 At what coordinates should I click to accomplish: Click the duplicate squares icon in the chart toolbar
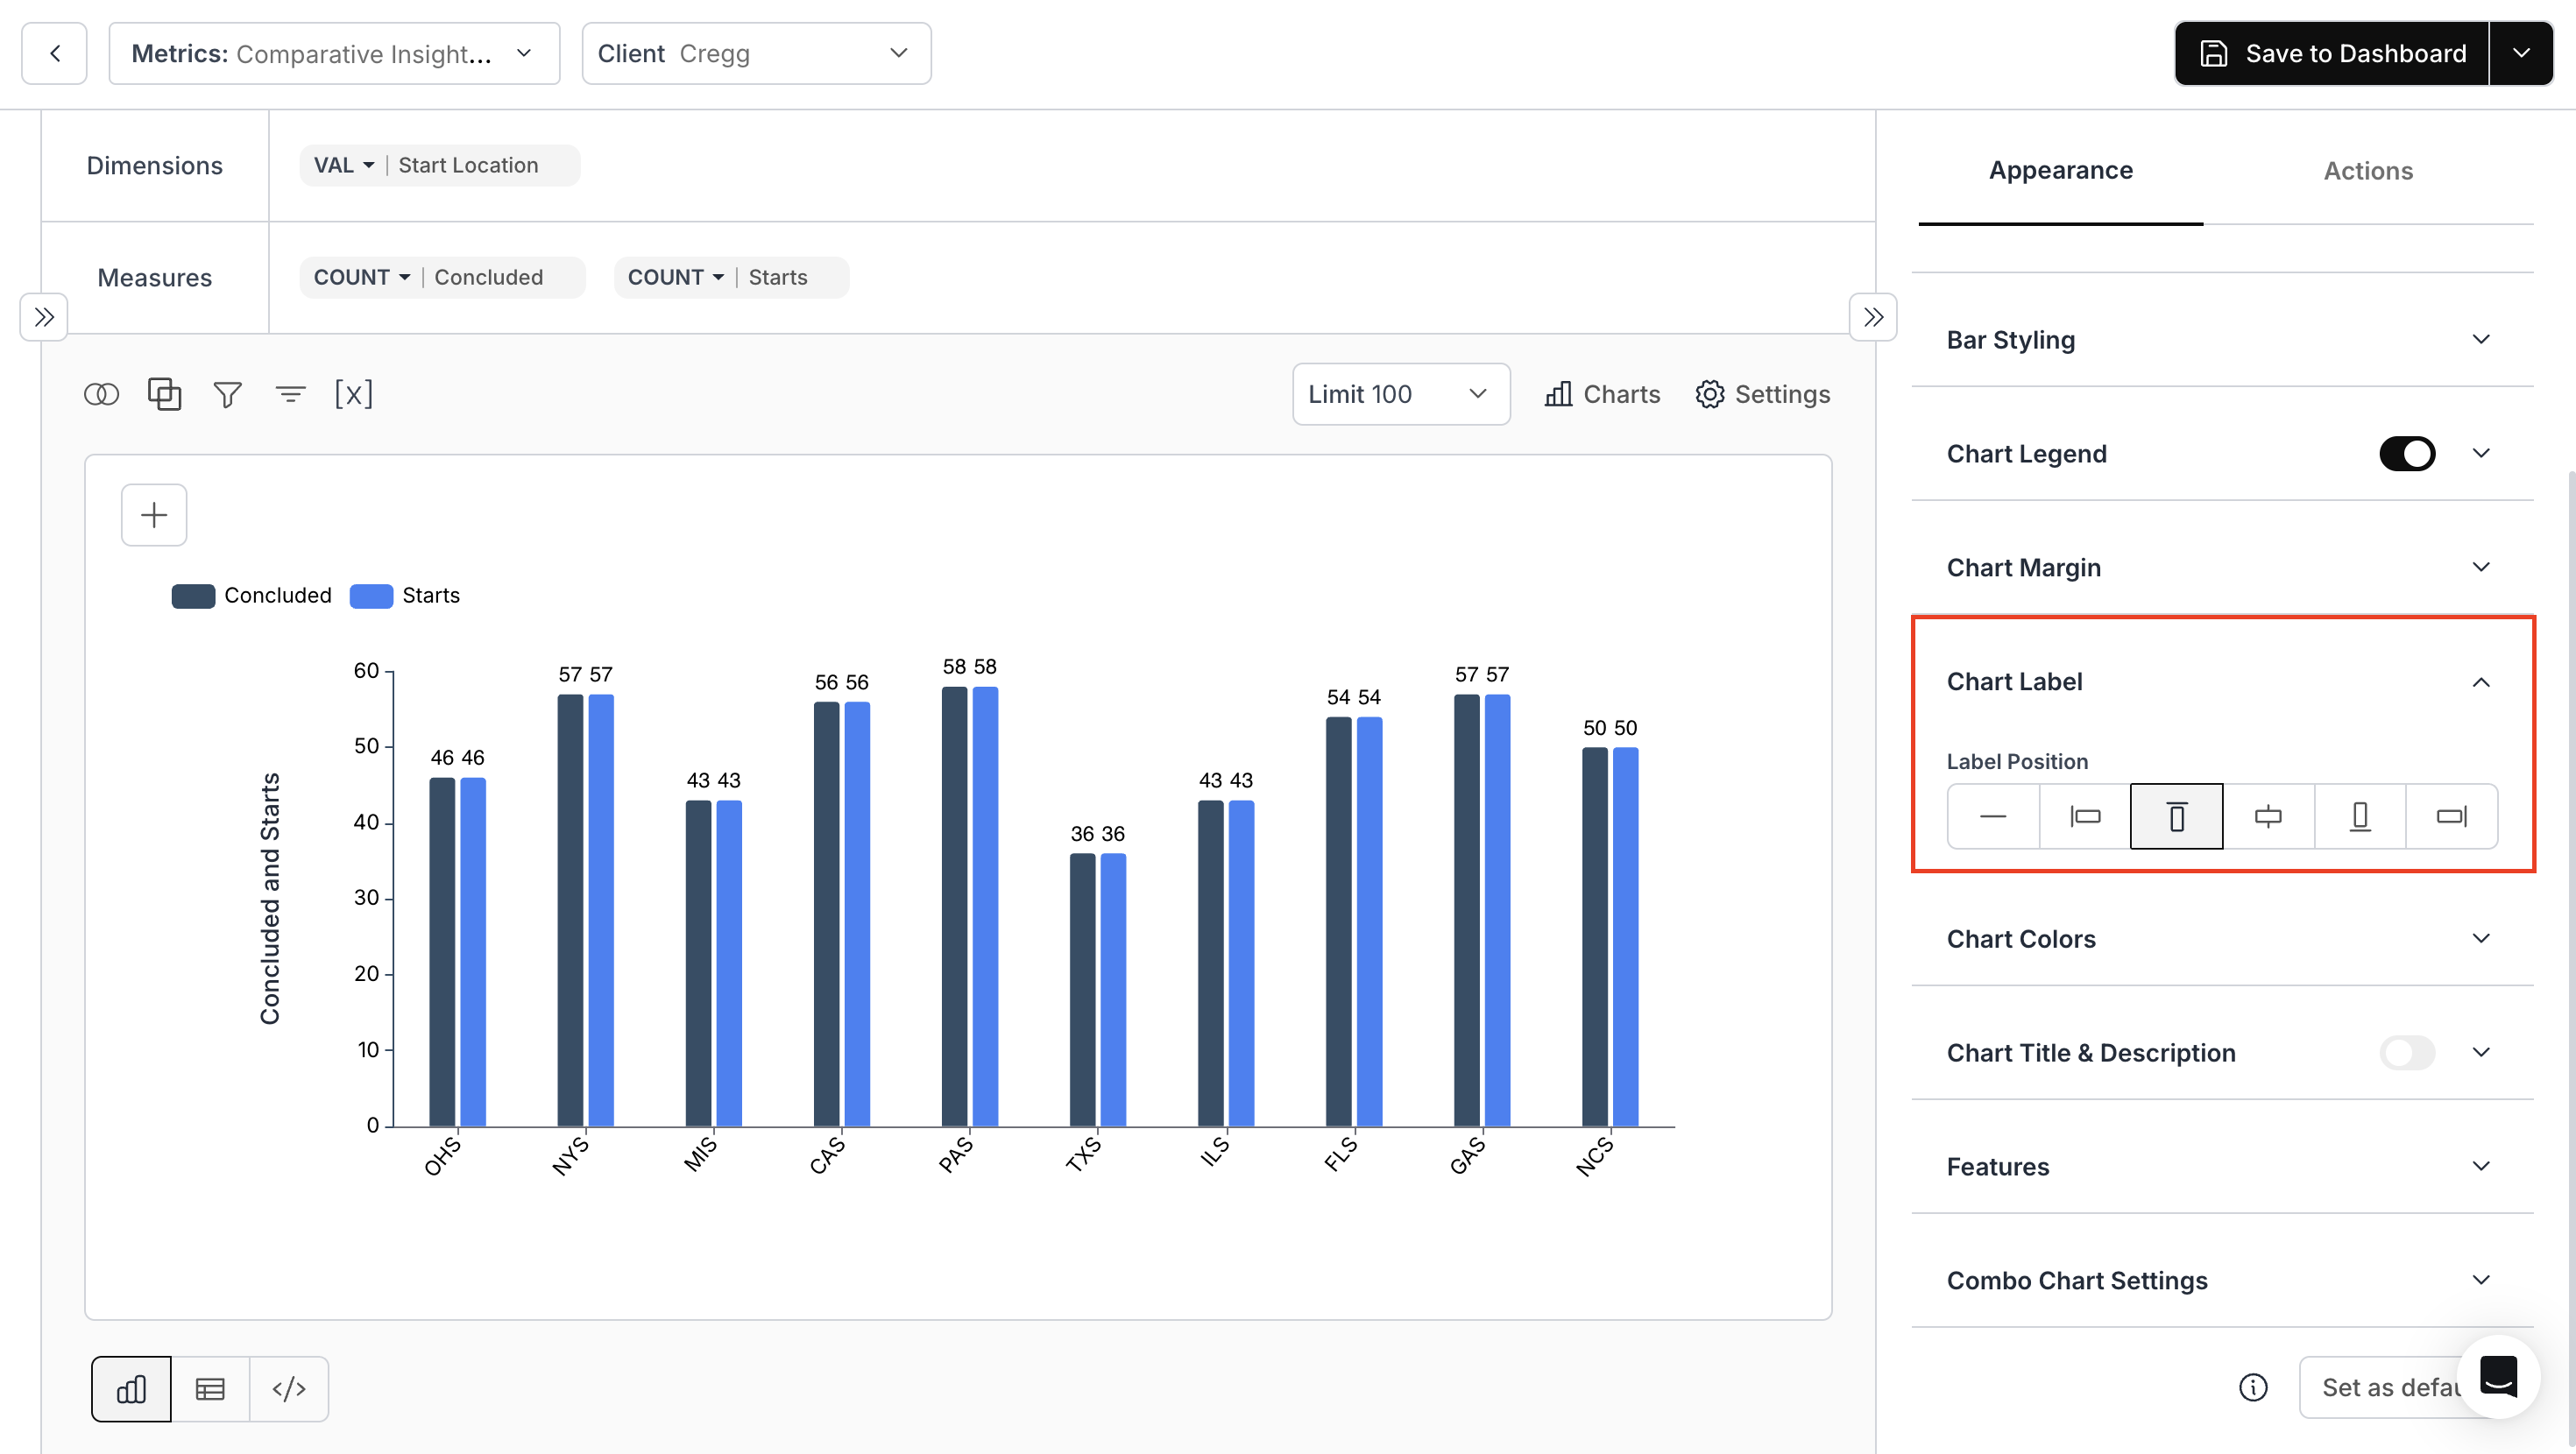point(164,394)
